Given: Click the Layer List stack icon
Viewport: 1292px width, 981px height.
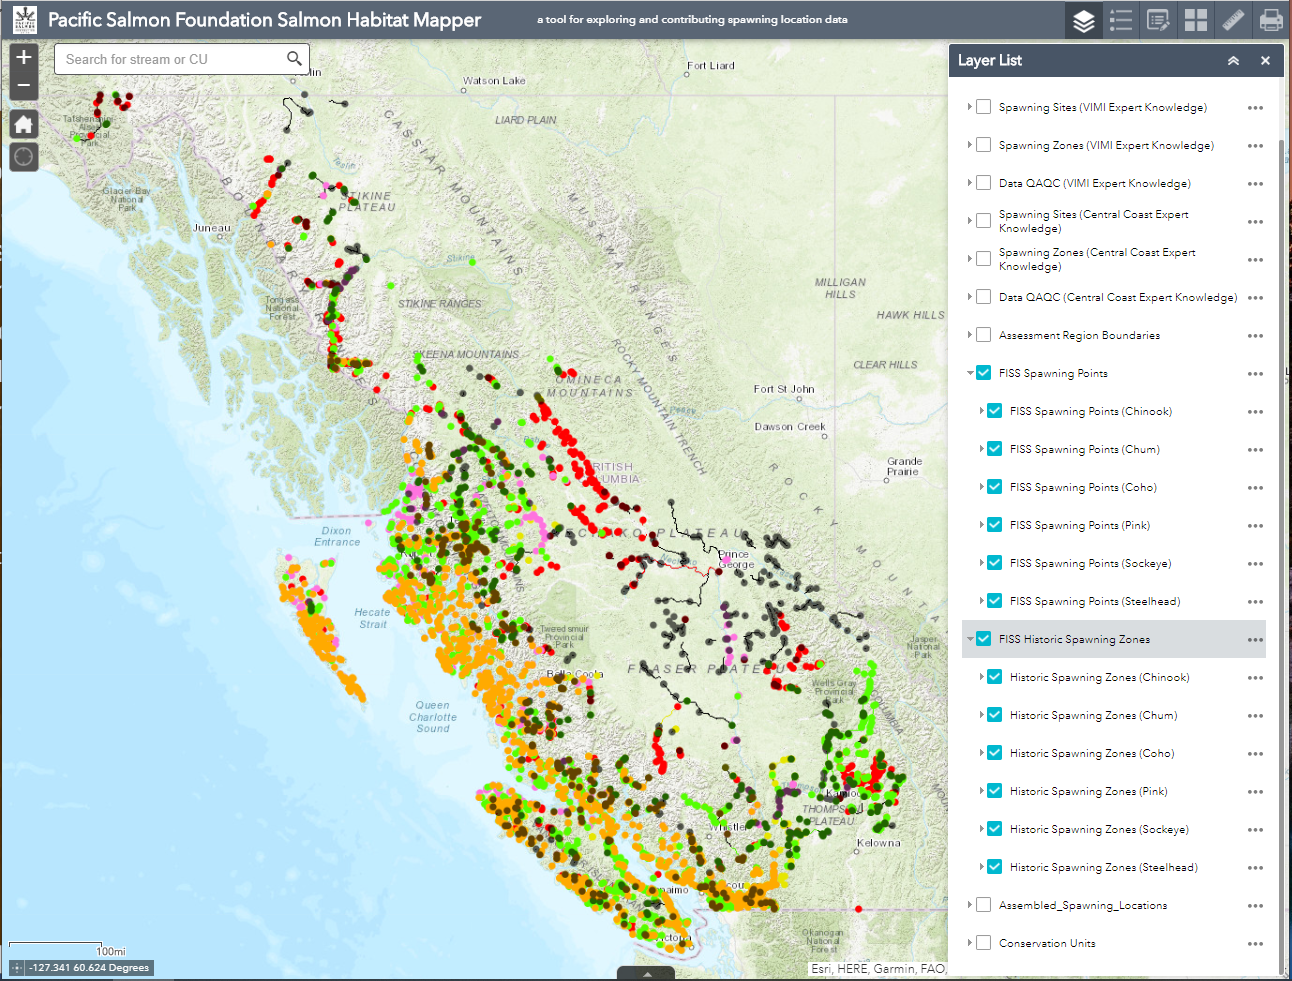Looking at the screenshot, I should (x=1084, y=20).
